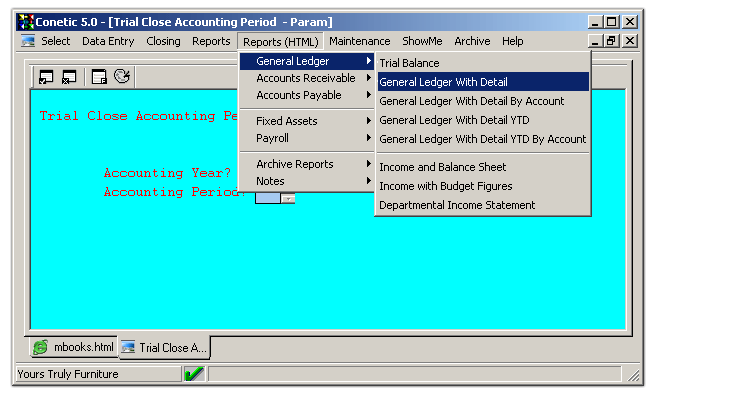Expand the Payroll submenu
This screenshot has width=729, height=409.
306,138
